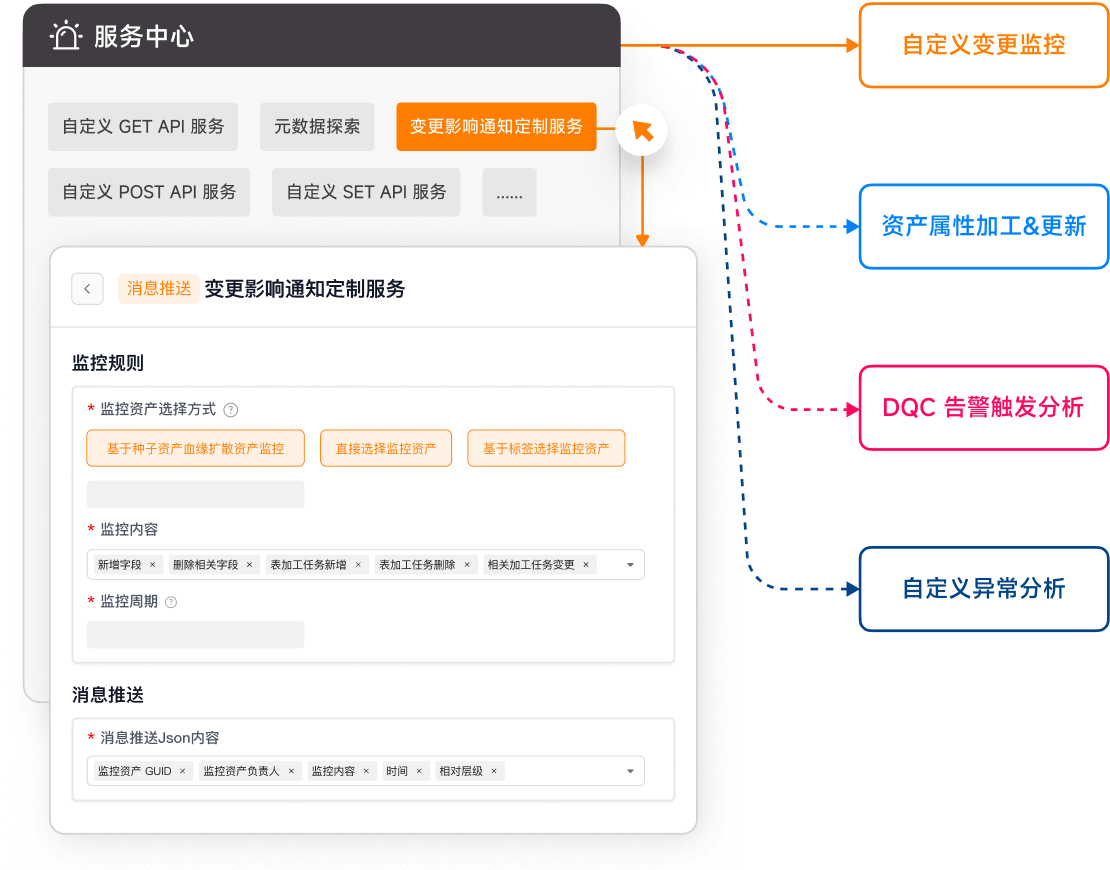Click the gray field under 监控资产选择方式
This screenshot has width=1110, height=870.
pos(195,494)
